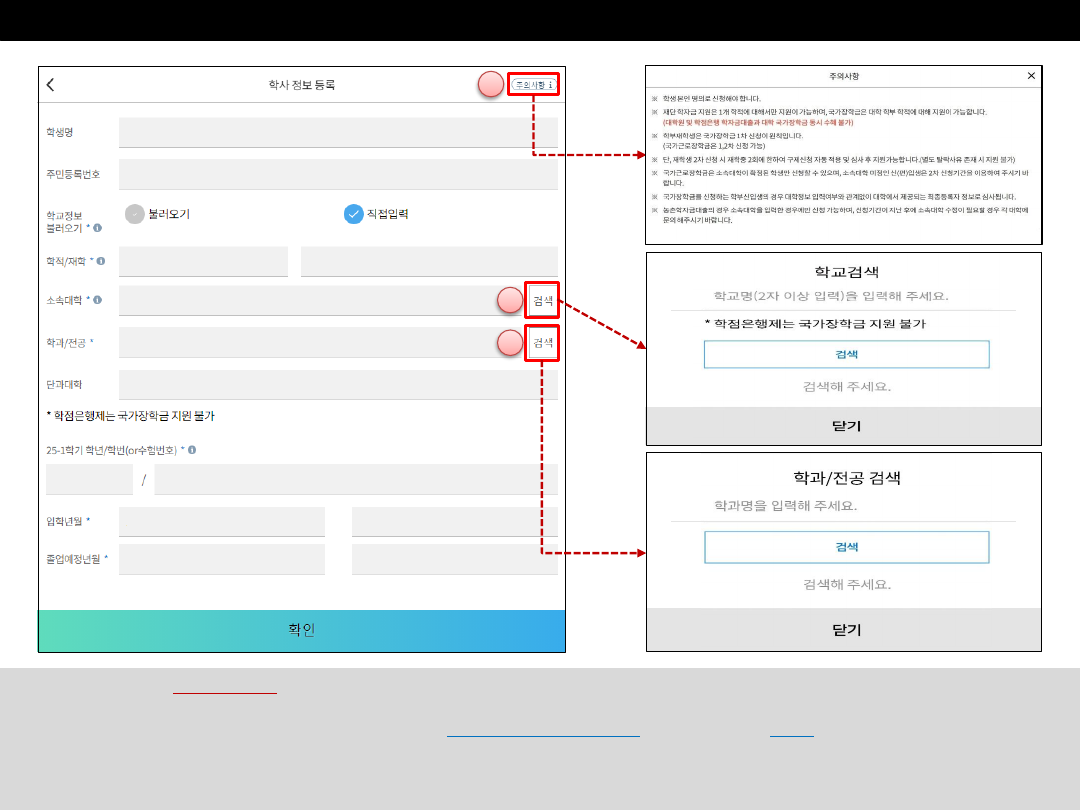Screen dimensions: 1080x810
Task: Click 검색 button next to 소속대학 field
Action: click(x=543, y=301)
